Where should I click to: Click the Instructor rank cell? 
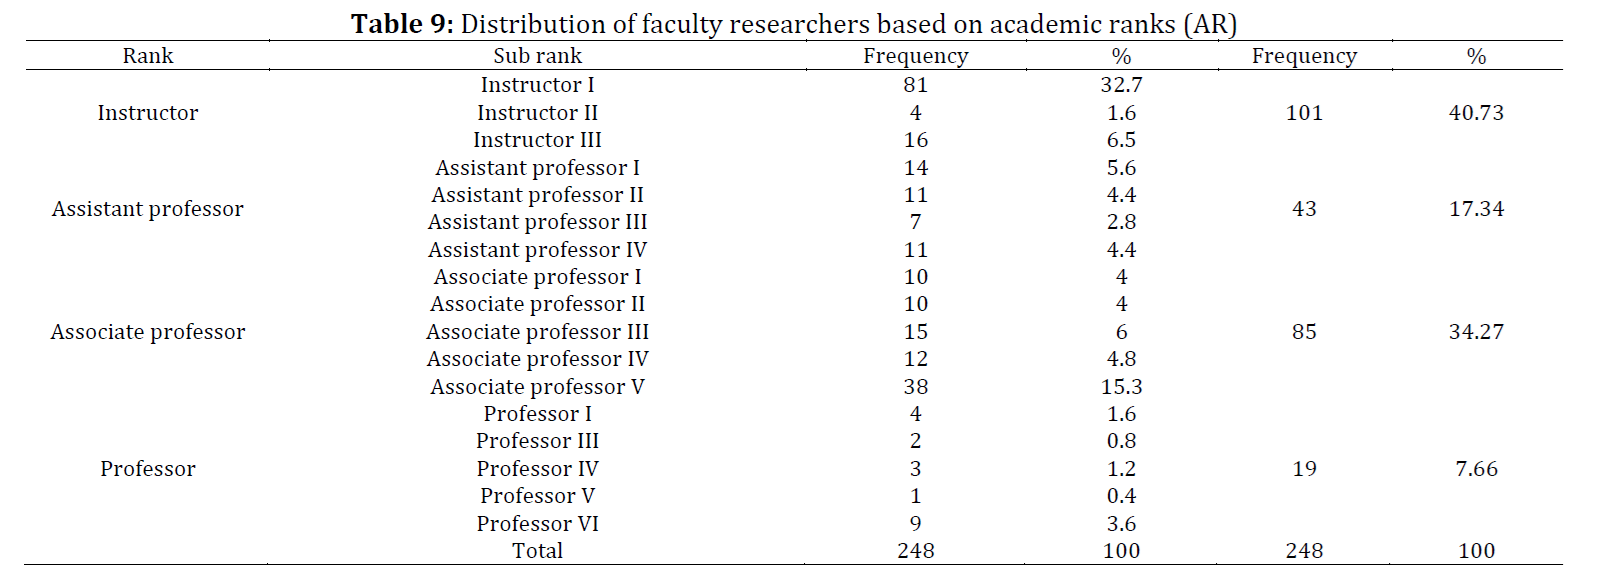point(148,113)
